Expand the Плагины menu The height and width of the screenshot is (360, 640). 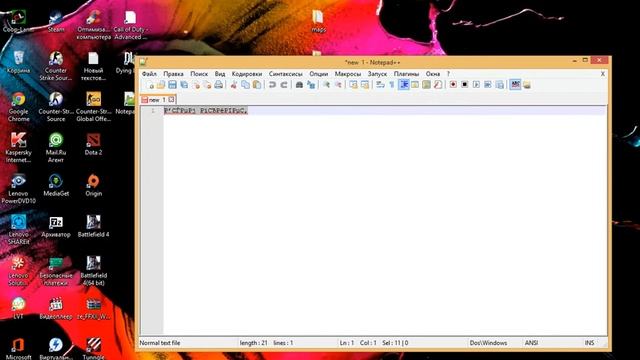(406, 74)
